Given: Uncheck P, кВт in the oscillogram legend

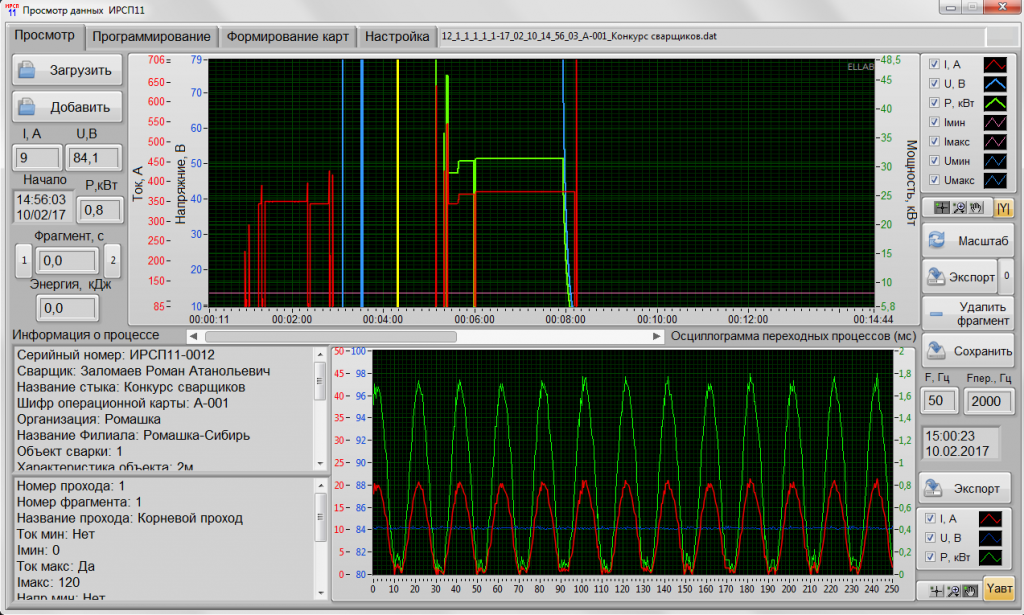Looking at the screenshot, I should [x=931, y=557].
